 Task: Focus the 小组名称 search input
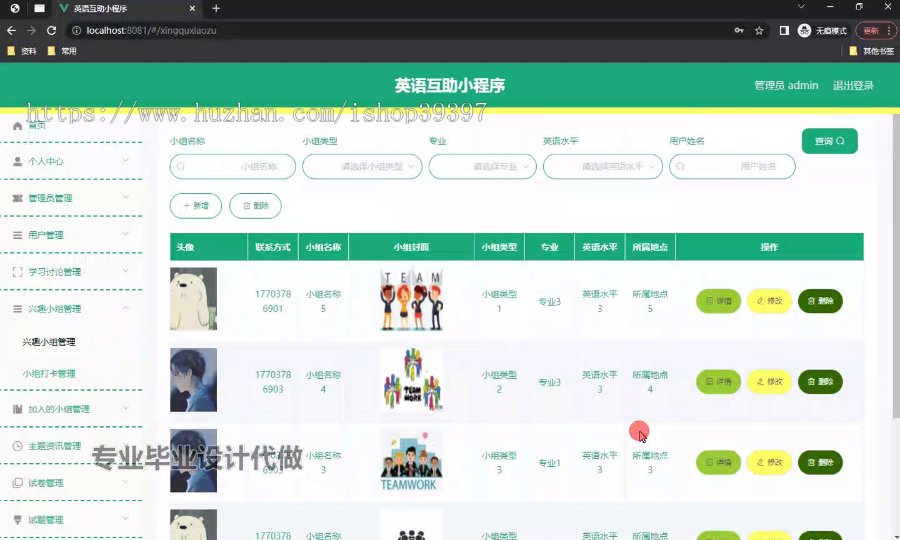pyautogui.click(x=233, y=166)
